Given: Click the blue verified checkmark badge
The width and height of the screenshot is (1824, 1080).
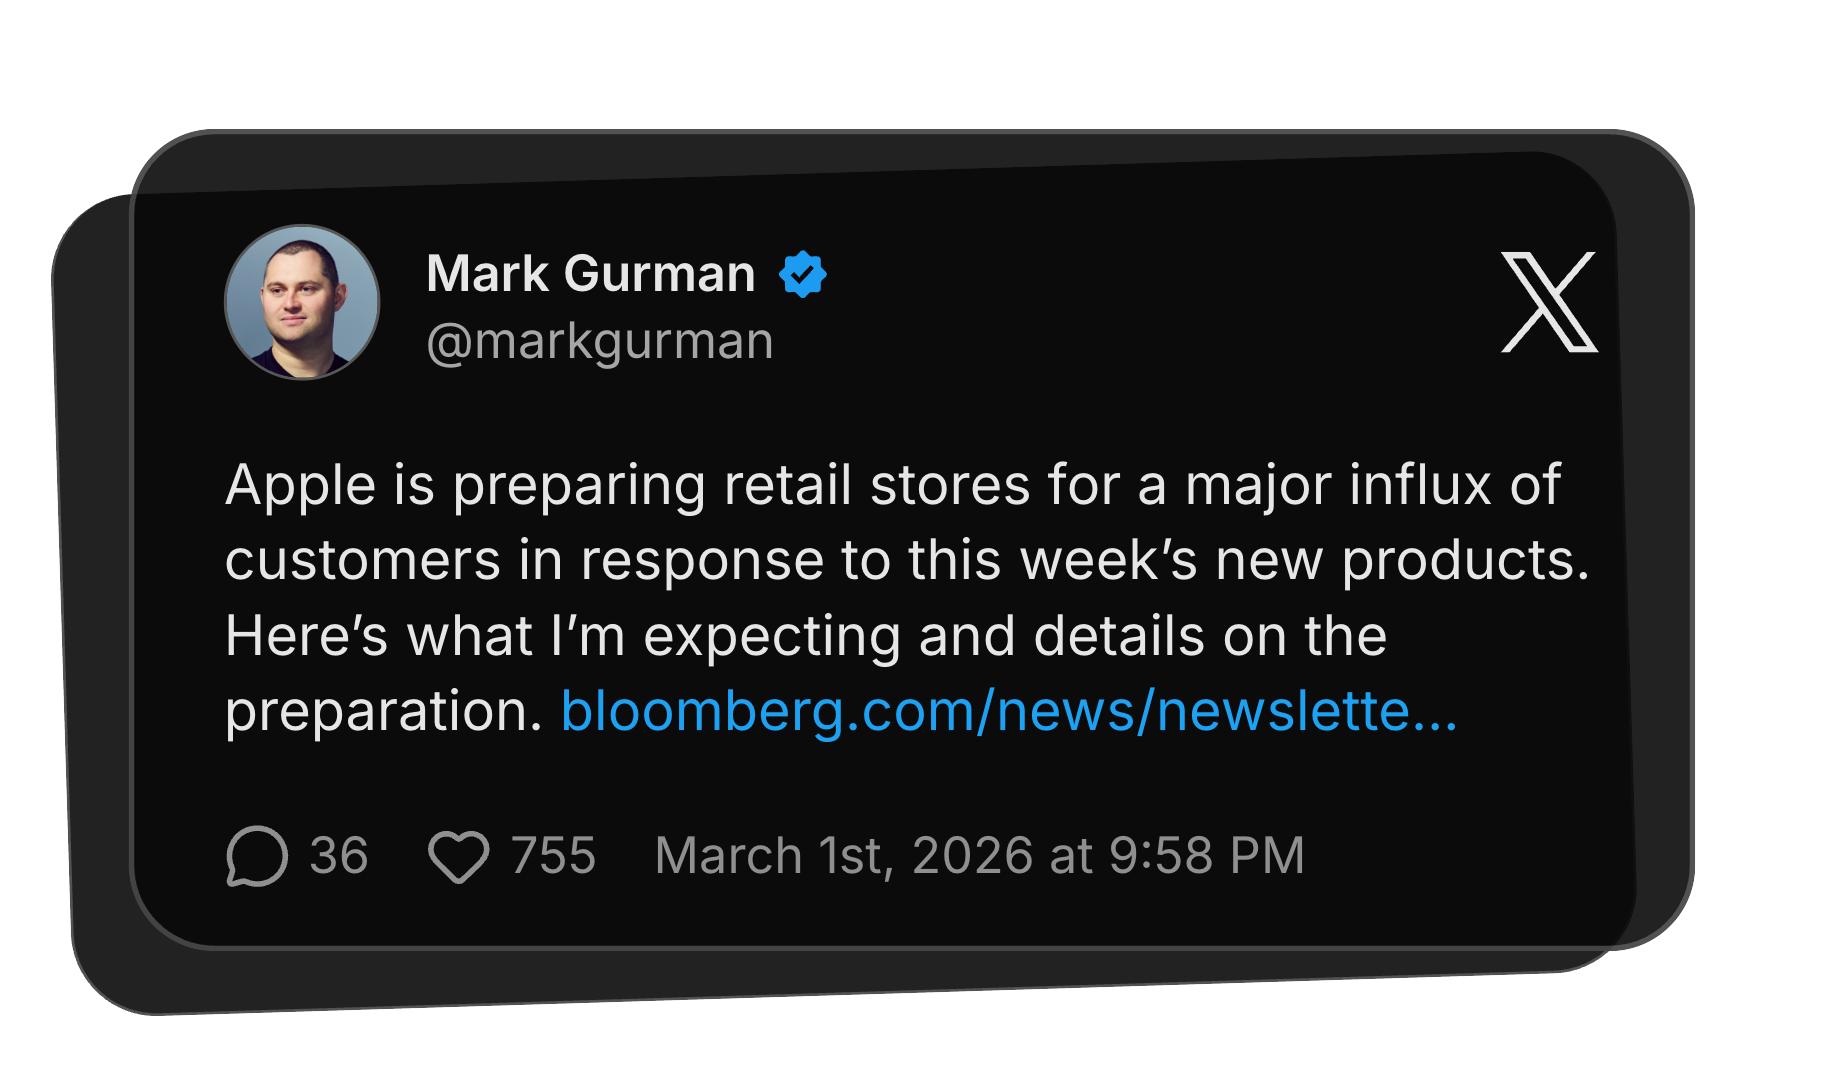Looking at the screenshot, I should tap(803, 274).
